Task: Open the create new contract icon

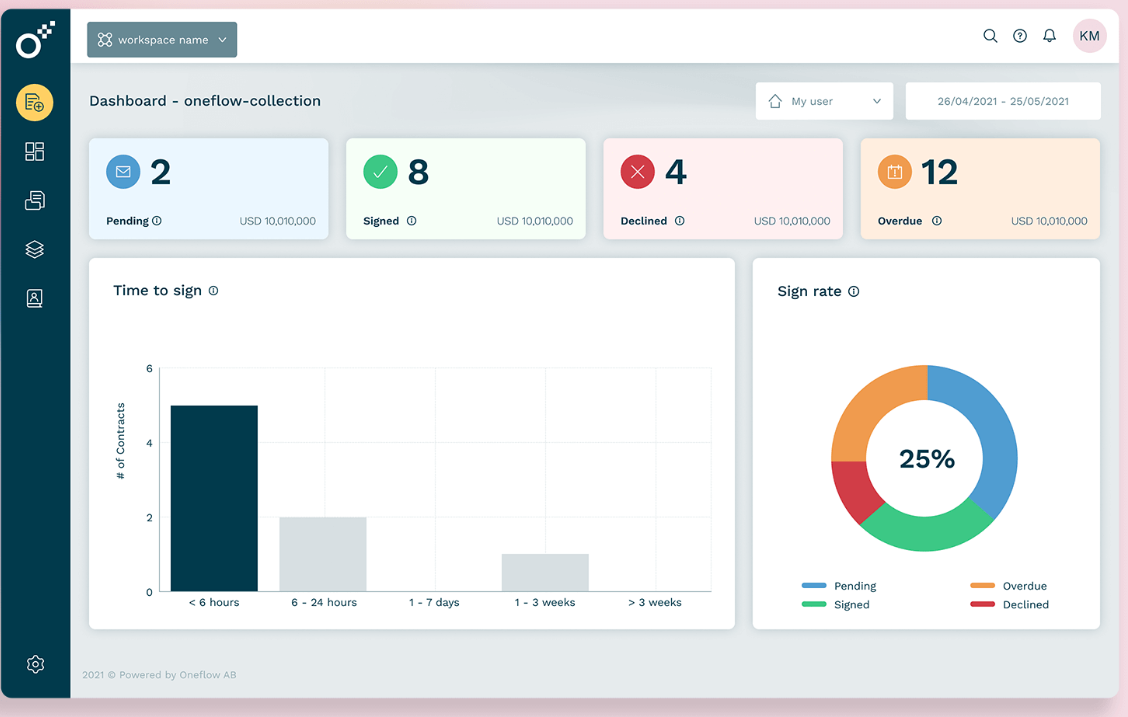Action: (35, 103)
